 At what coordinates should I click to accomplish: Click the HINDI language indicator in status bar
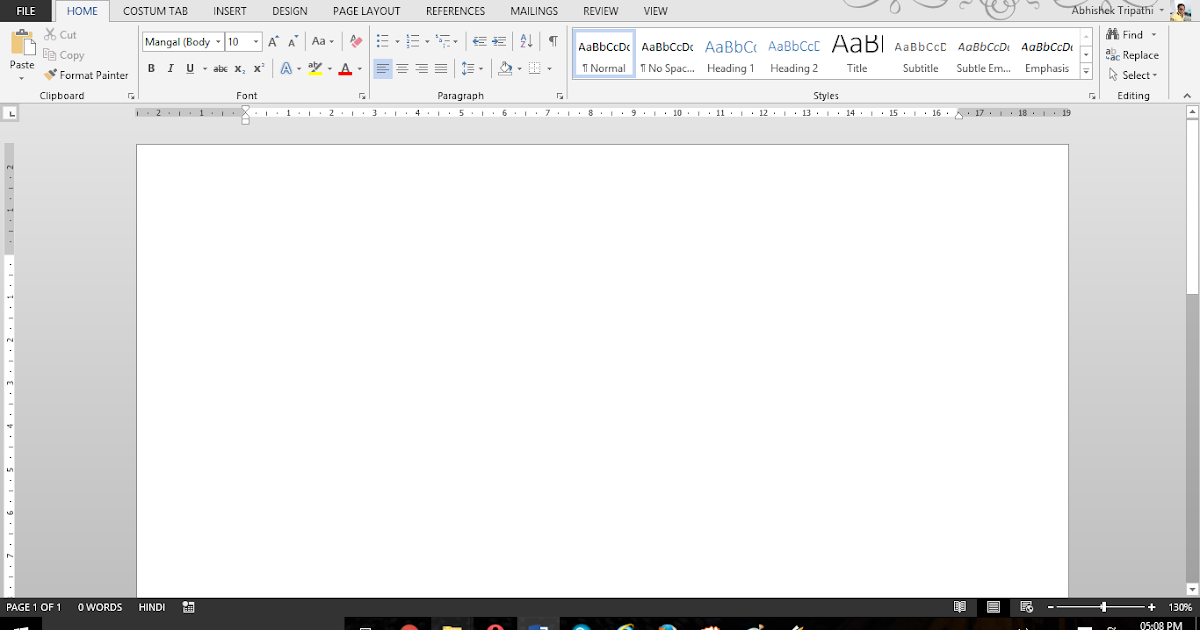click(151, 606)
